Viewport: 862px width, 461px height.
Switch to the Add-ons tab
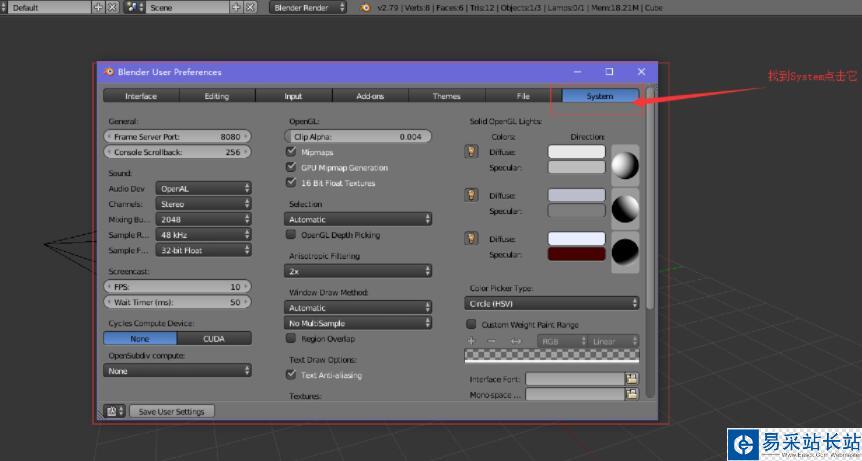click(370, 96)
